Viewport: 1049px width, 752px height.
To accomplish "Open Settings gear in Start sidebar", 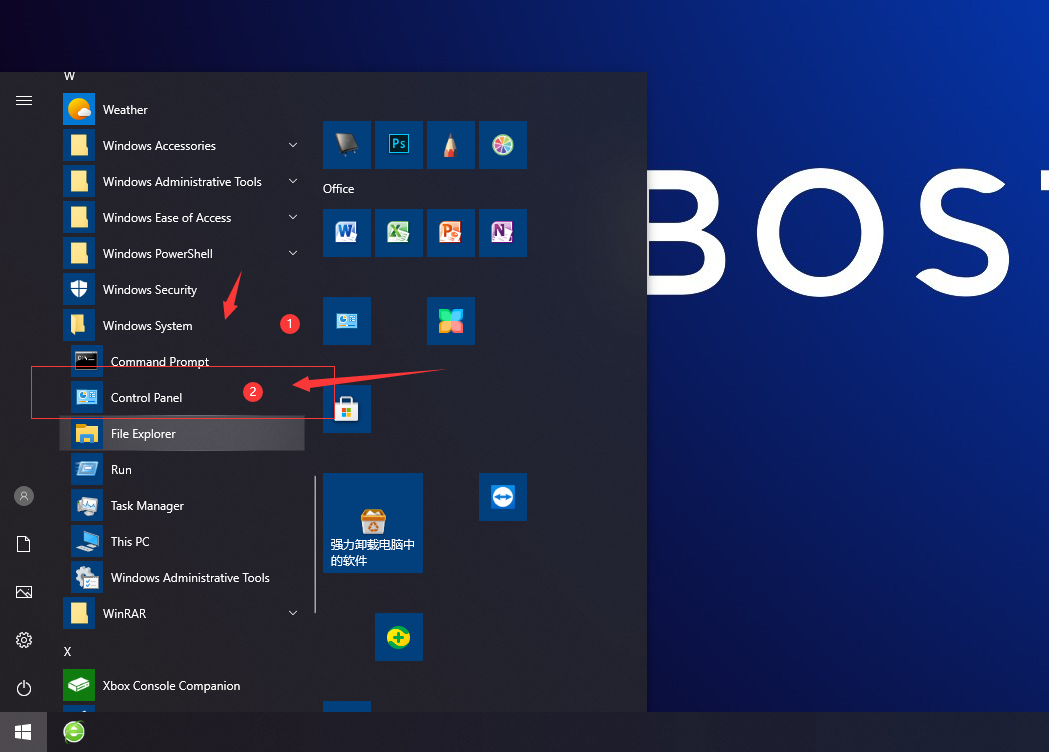I will click(x=24, y=640).
